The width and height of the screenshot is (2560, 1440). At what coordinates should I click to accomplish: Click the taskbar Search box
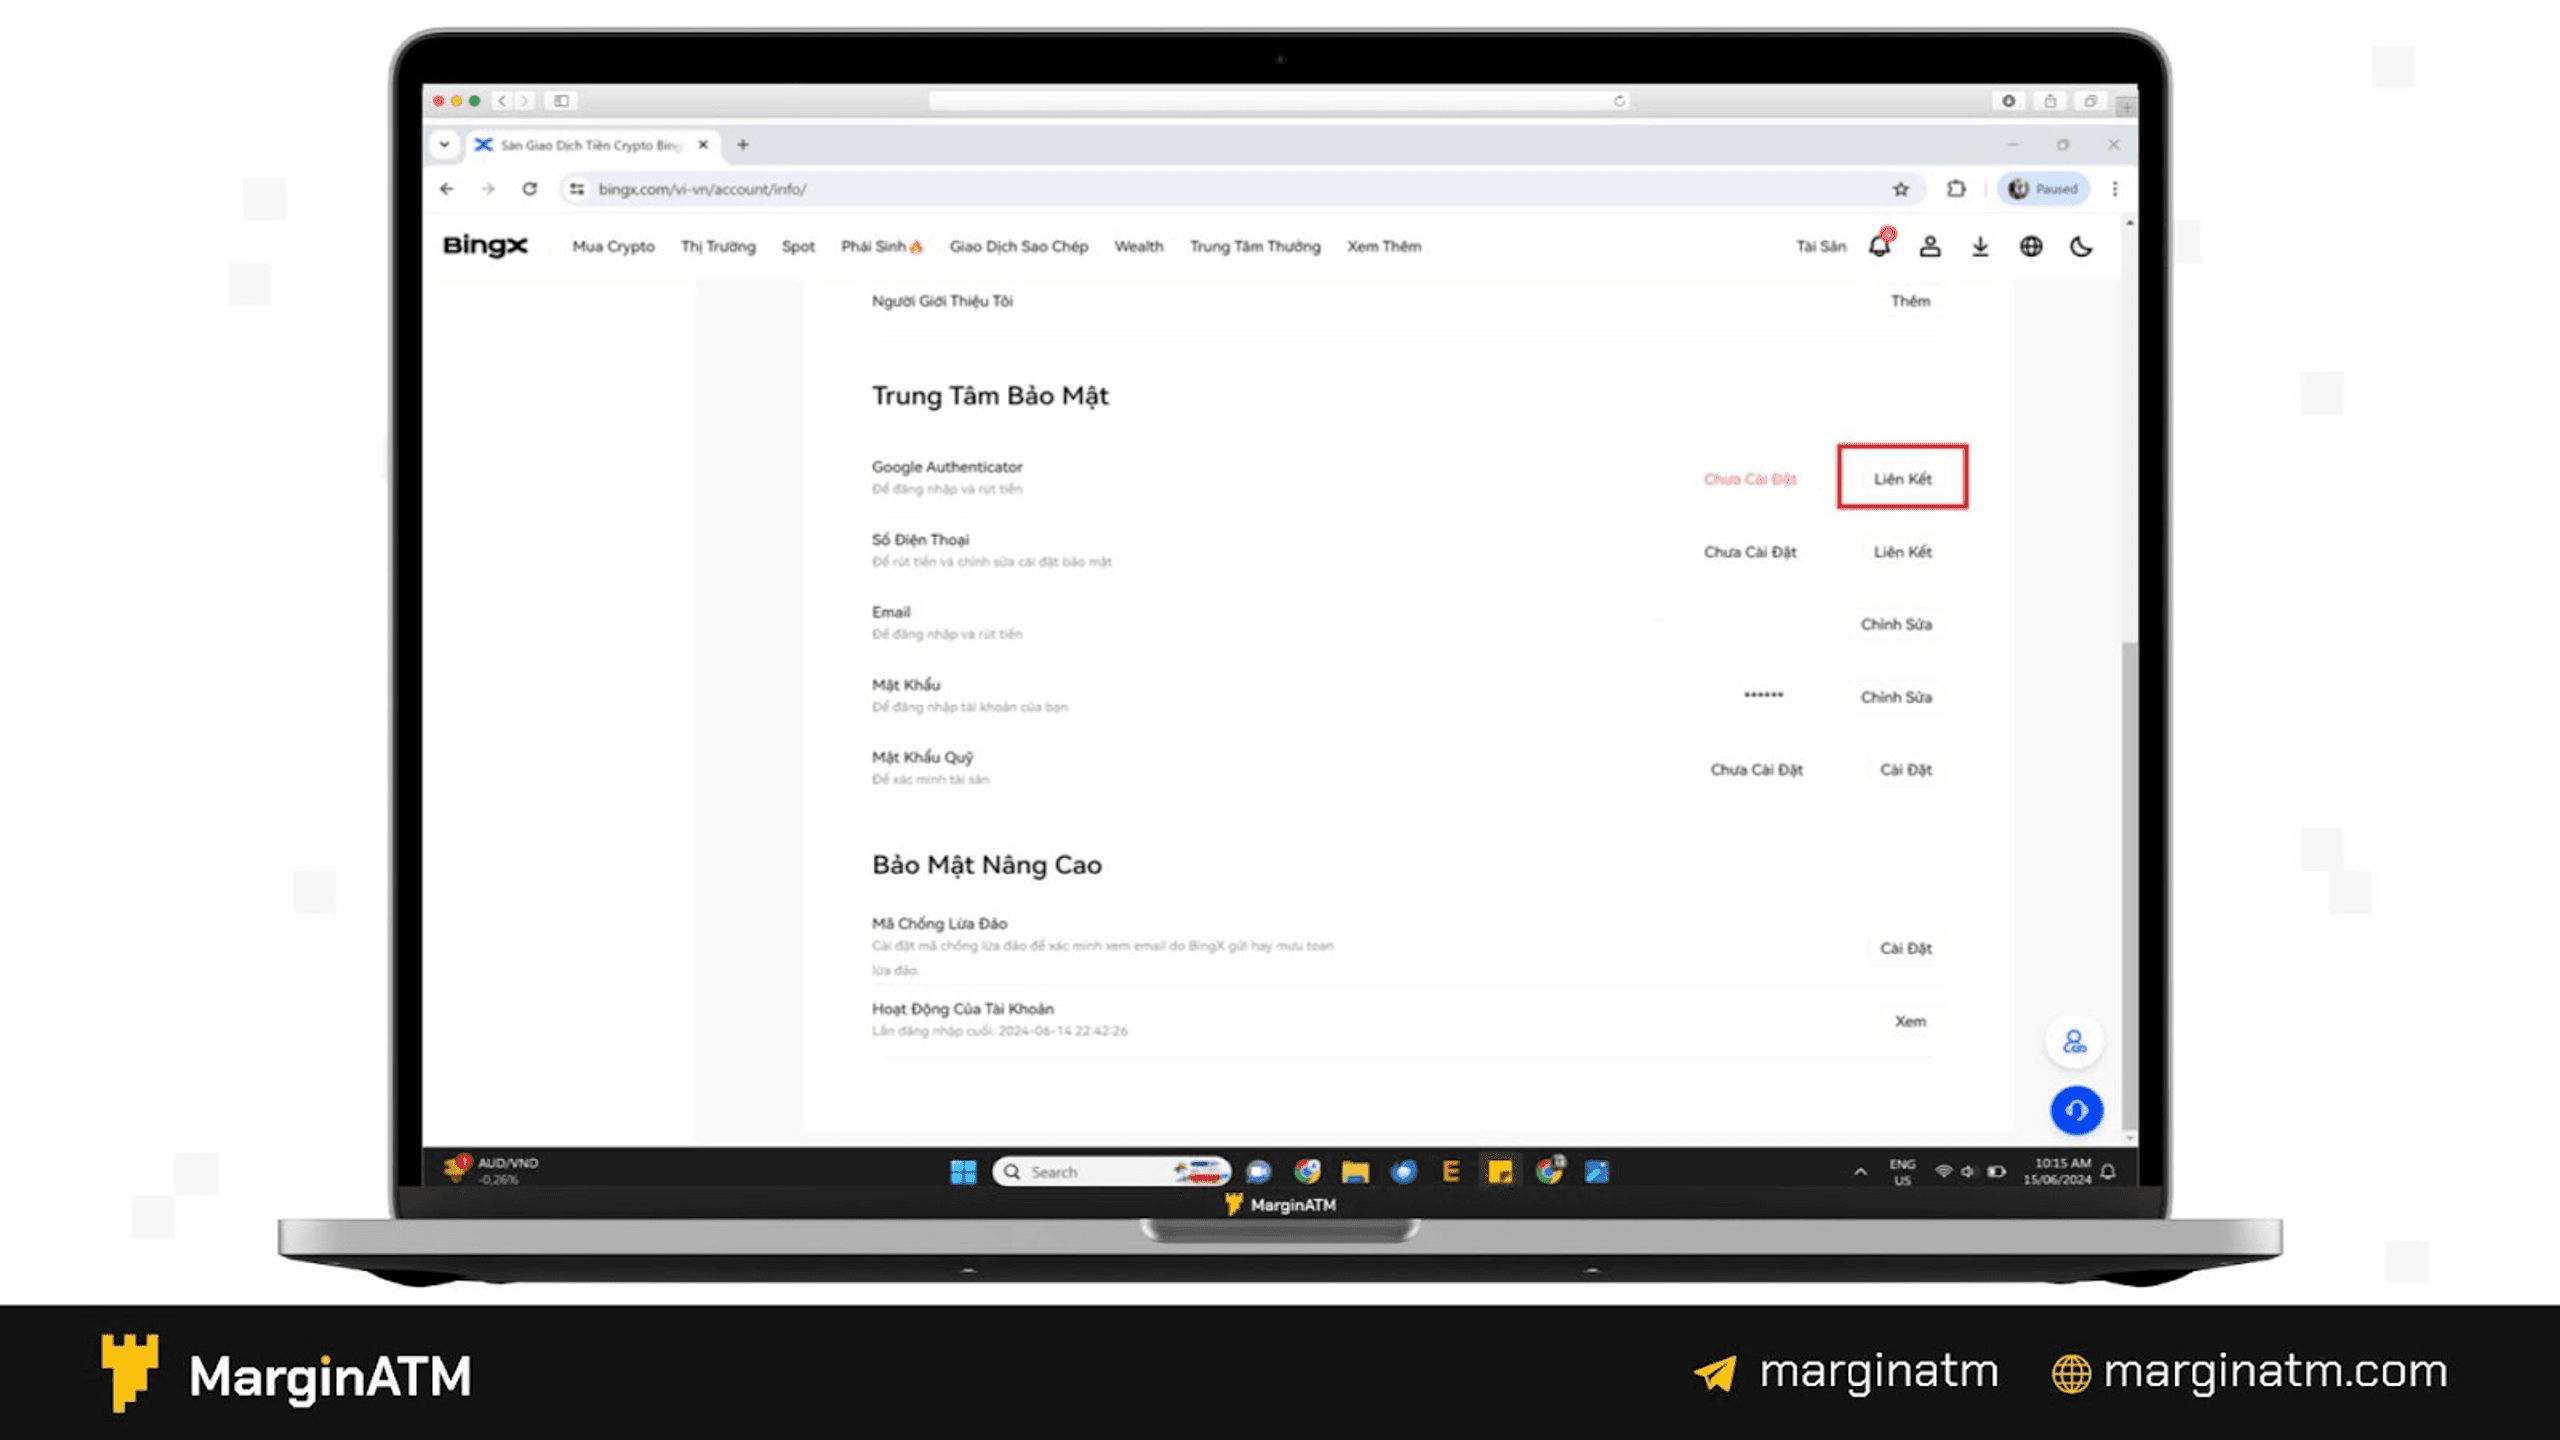tap(1111, 1171)
